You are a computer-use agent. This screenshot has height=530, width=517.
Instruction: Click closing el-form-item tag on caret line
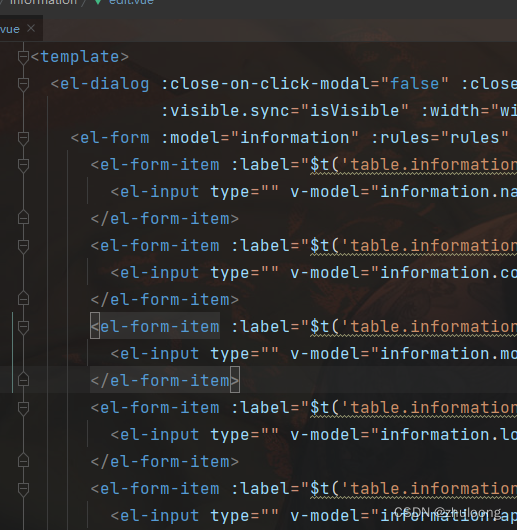170,381
